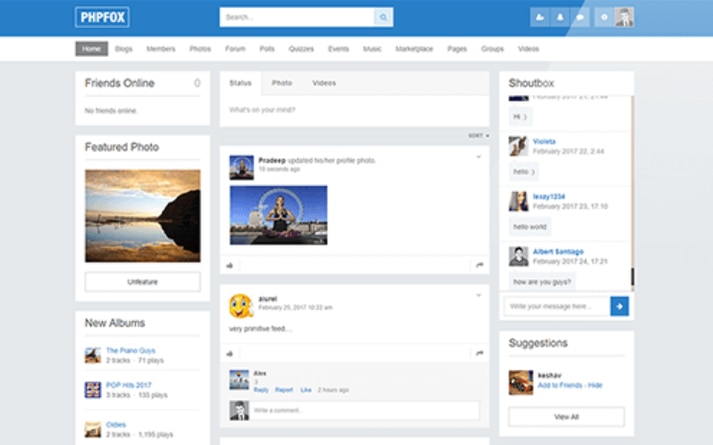The height and width of the screenshot is (445, 713).
Task: Like aiurel's post with thumbs-up icon
Action: (x=230, y=353)
